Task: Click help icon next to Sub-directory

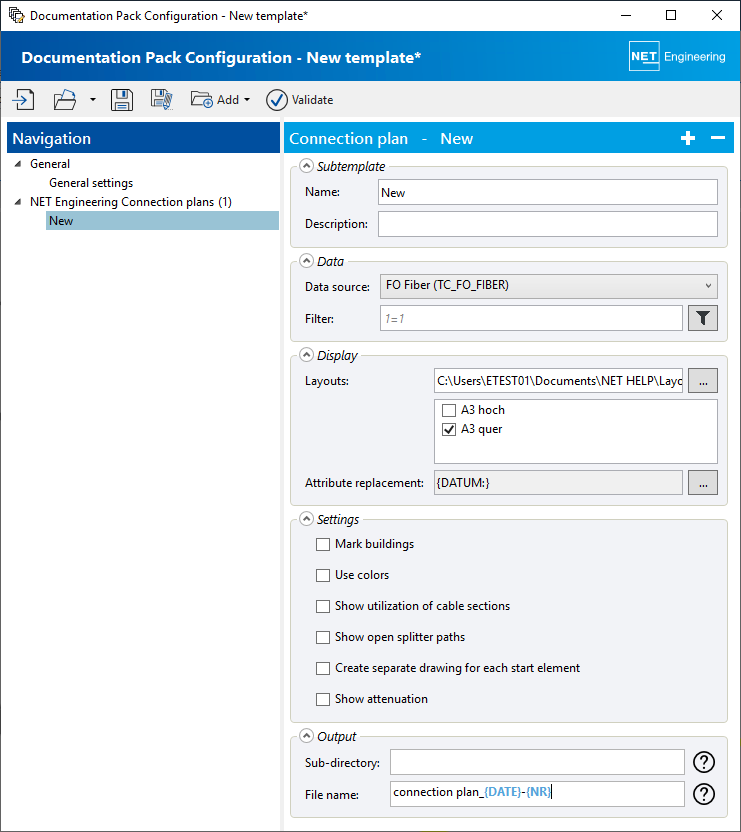Action: (704, 762)
